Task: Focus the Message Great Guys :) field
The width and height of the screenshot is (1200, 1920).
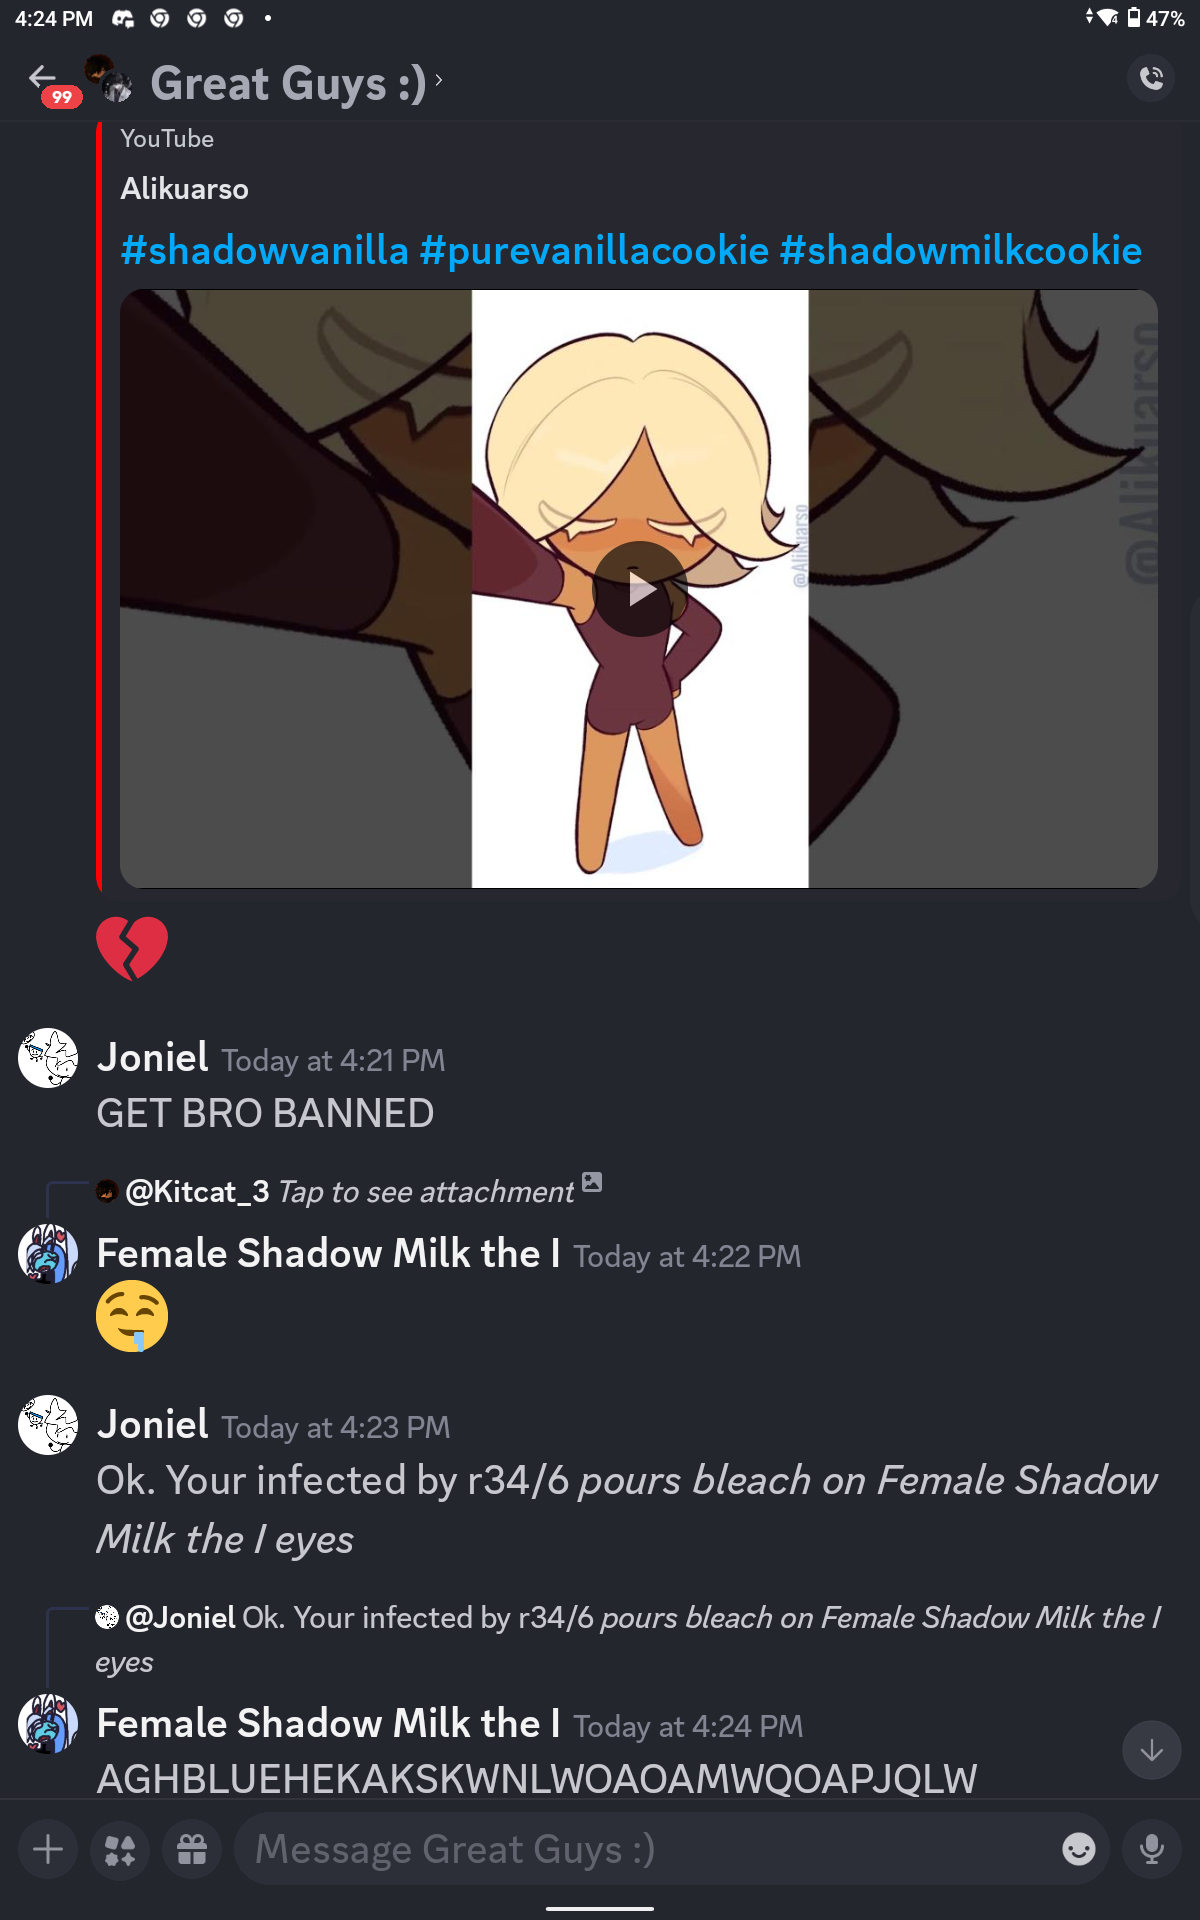Action: 640,1850
